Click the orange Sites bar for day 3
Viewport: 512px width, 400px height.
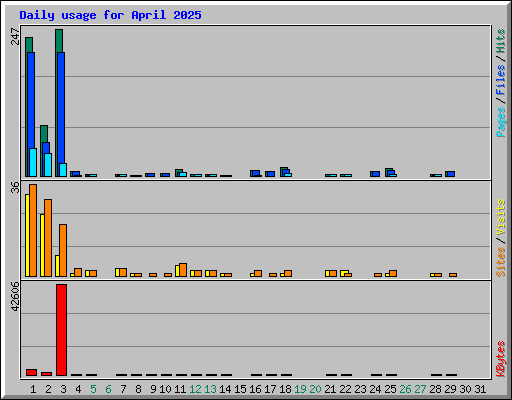click(63, 250)
